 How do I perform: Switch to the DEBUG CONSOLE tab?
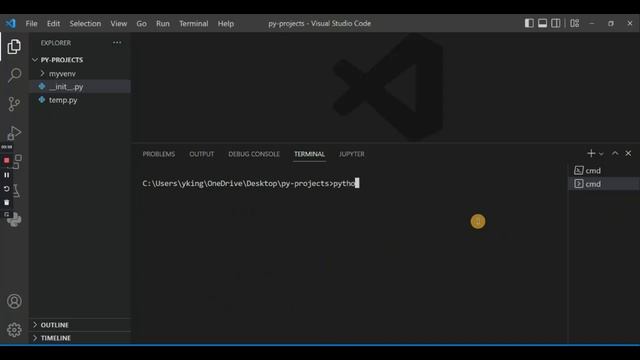click(x=254, y=154)
